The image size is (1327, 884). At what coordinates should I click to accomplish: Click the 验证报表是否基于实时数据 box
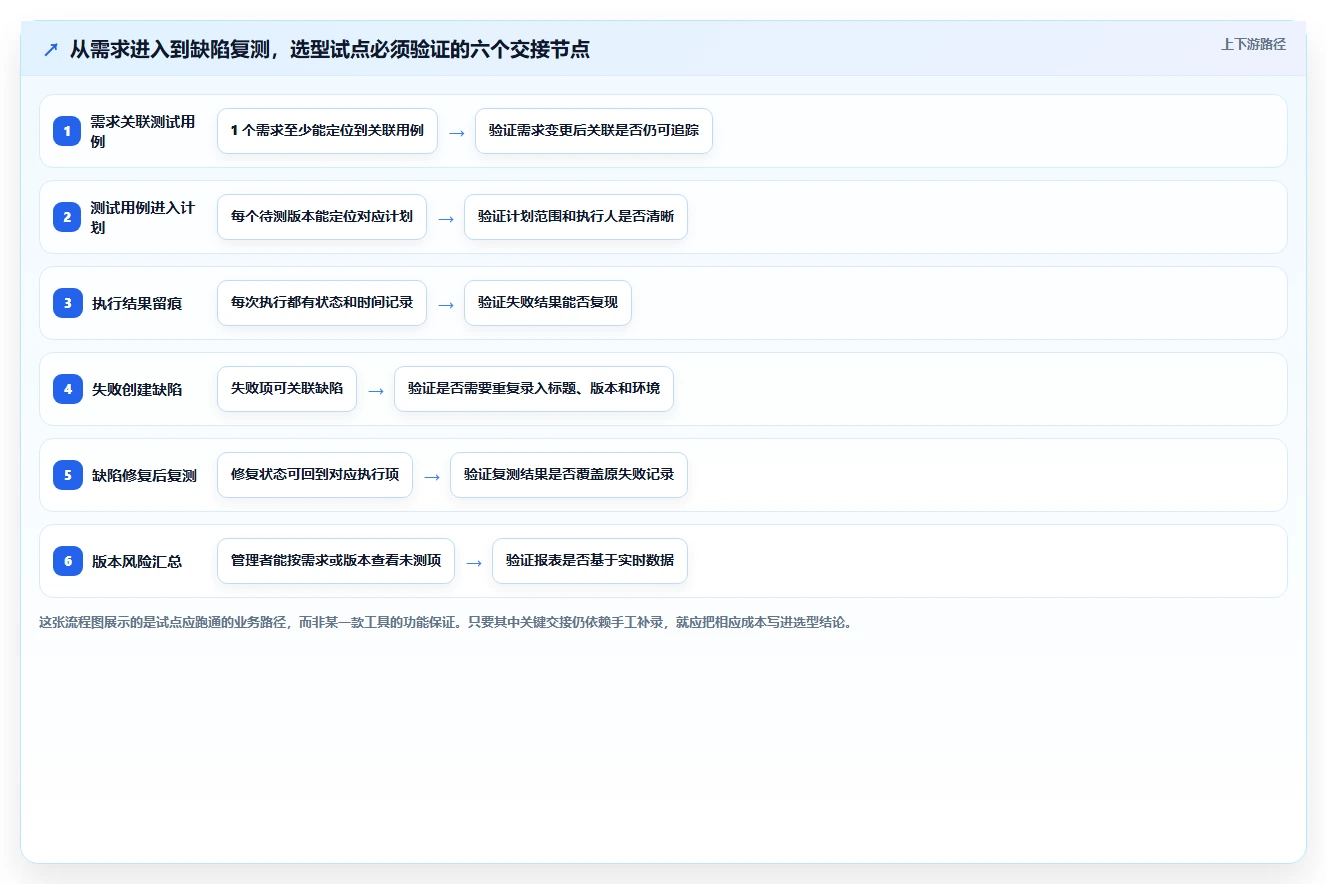[590, 561]
